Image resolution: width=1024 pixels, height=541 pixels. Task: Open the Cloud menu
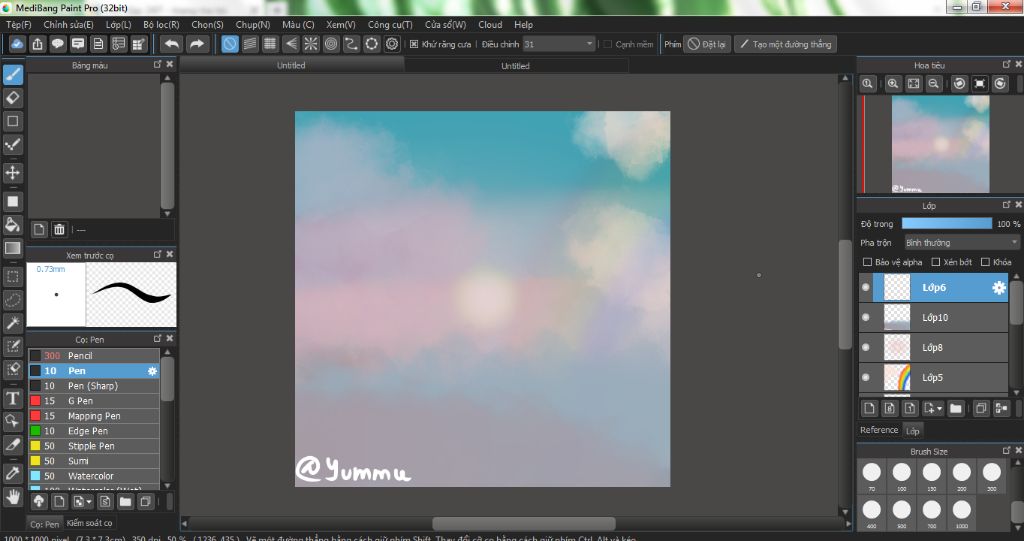point(490,24)
